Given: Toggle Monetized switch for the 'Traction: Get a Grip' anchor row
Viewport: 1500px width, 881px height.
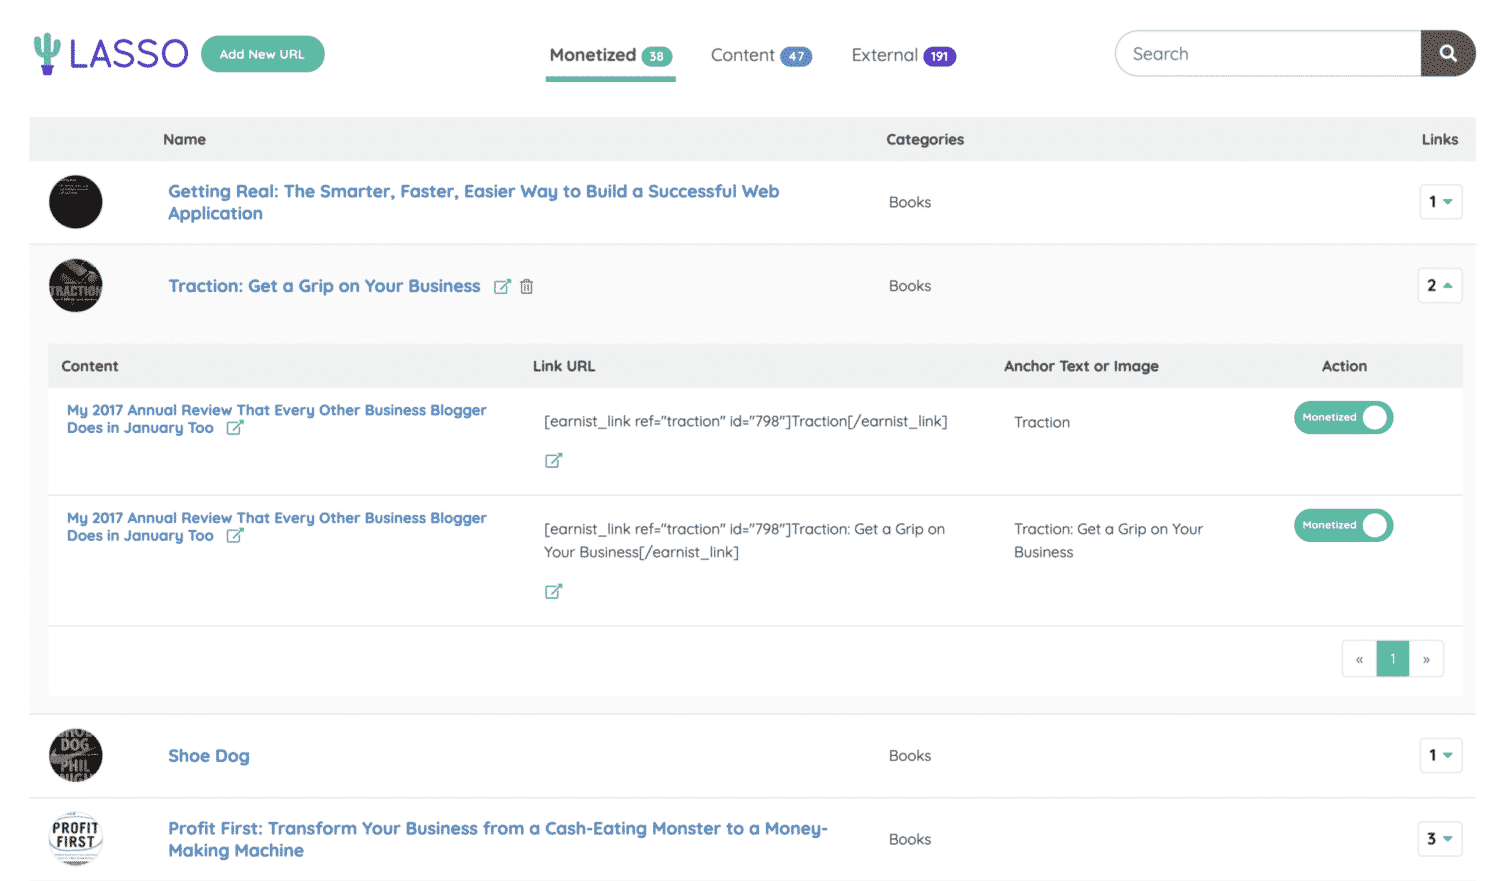Looking at the screenshot, I should [x=1343, y=526].
